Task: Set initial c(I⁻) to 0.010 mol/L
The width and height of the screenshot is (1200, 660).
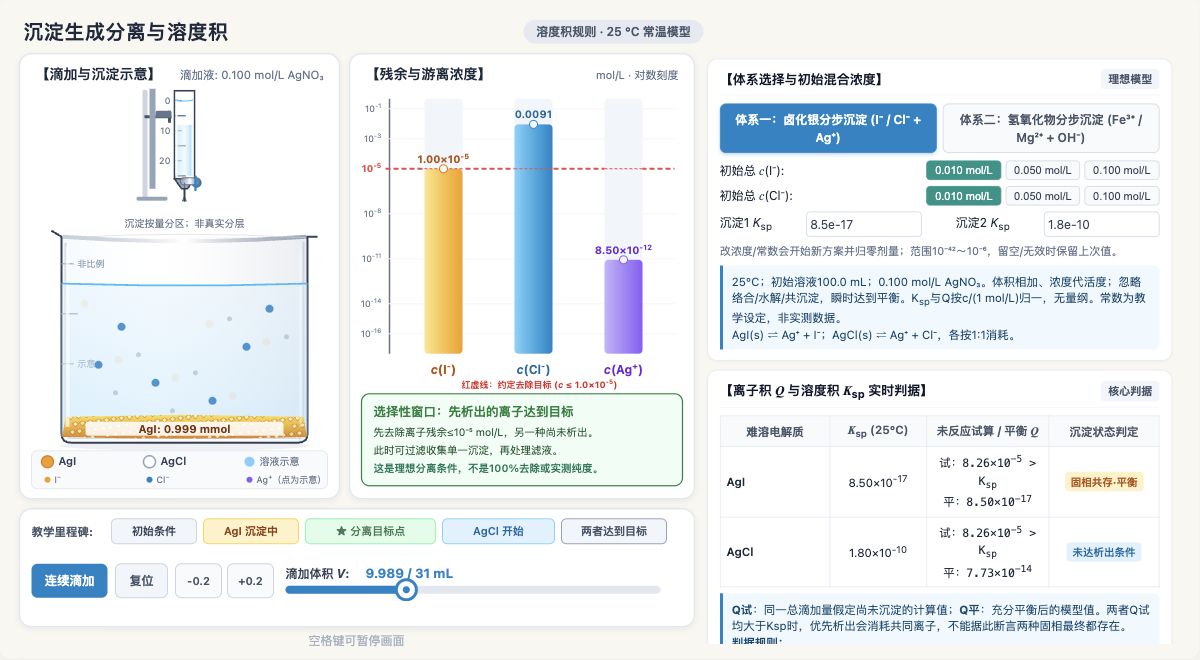Action: (964, 170)
